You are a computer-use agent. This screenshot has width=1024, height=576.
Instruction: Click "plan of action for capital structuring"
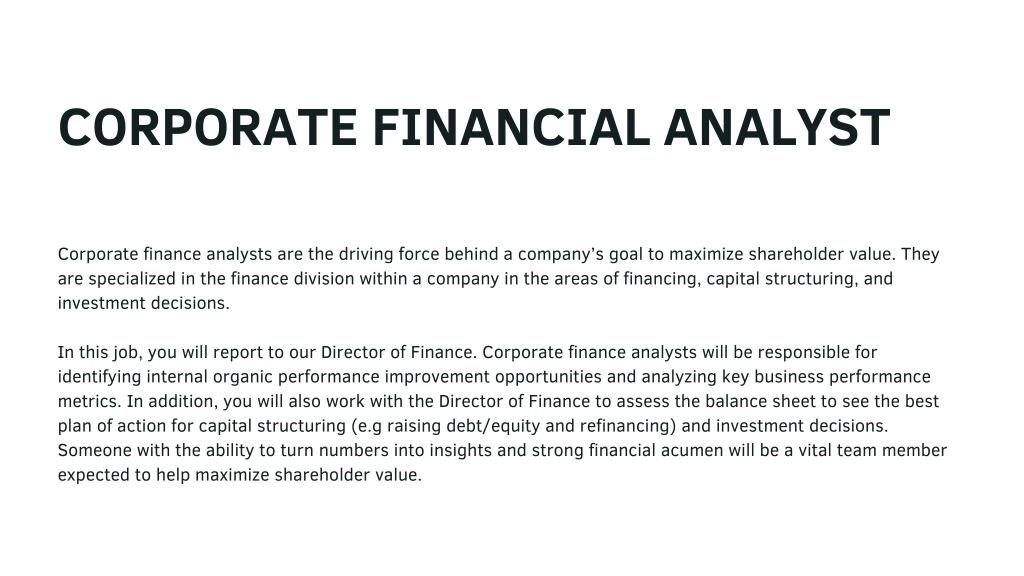(x=202, y=426)
